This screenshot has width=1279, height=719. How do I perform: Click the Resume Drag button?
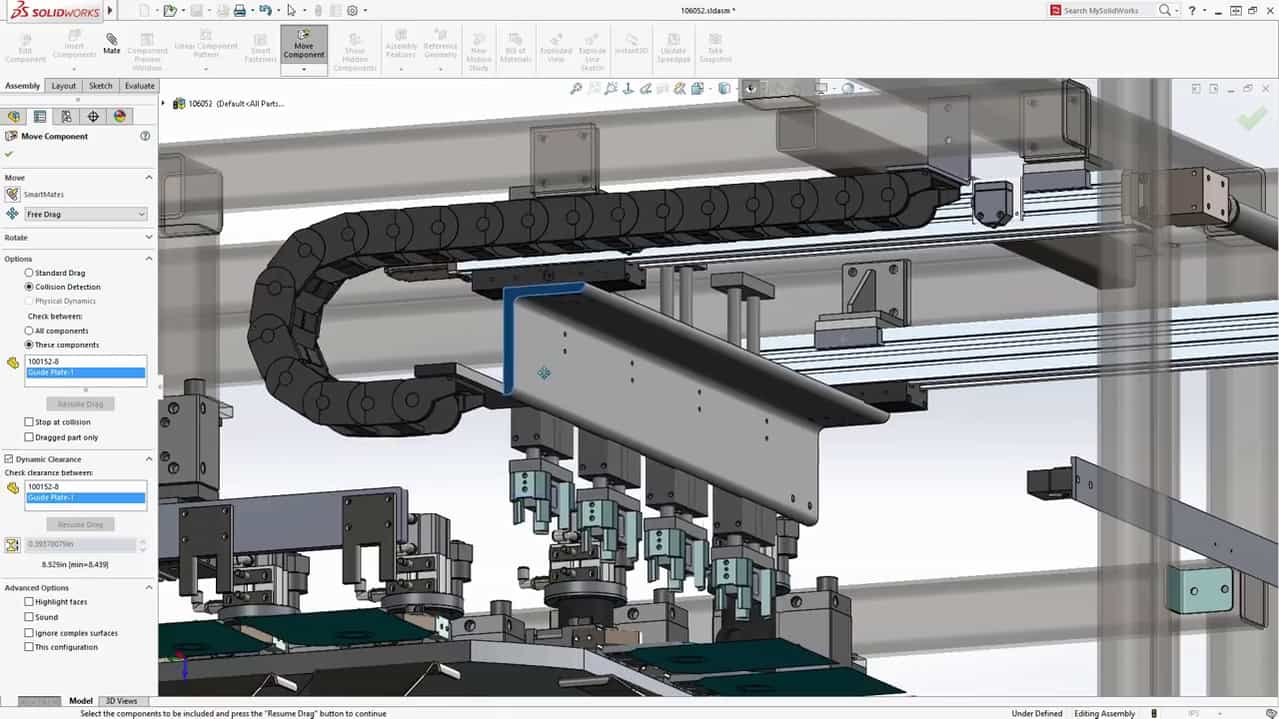[80, 403]
